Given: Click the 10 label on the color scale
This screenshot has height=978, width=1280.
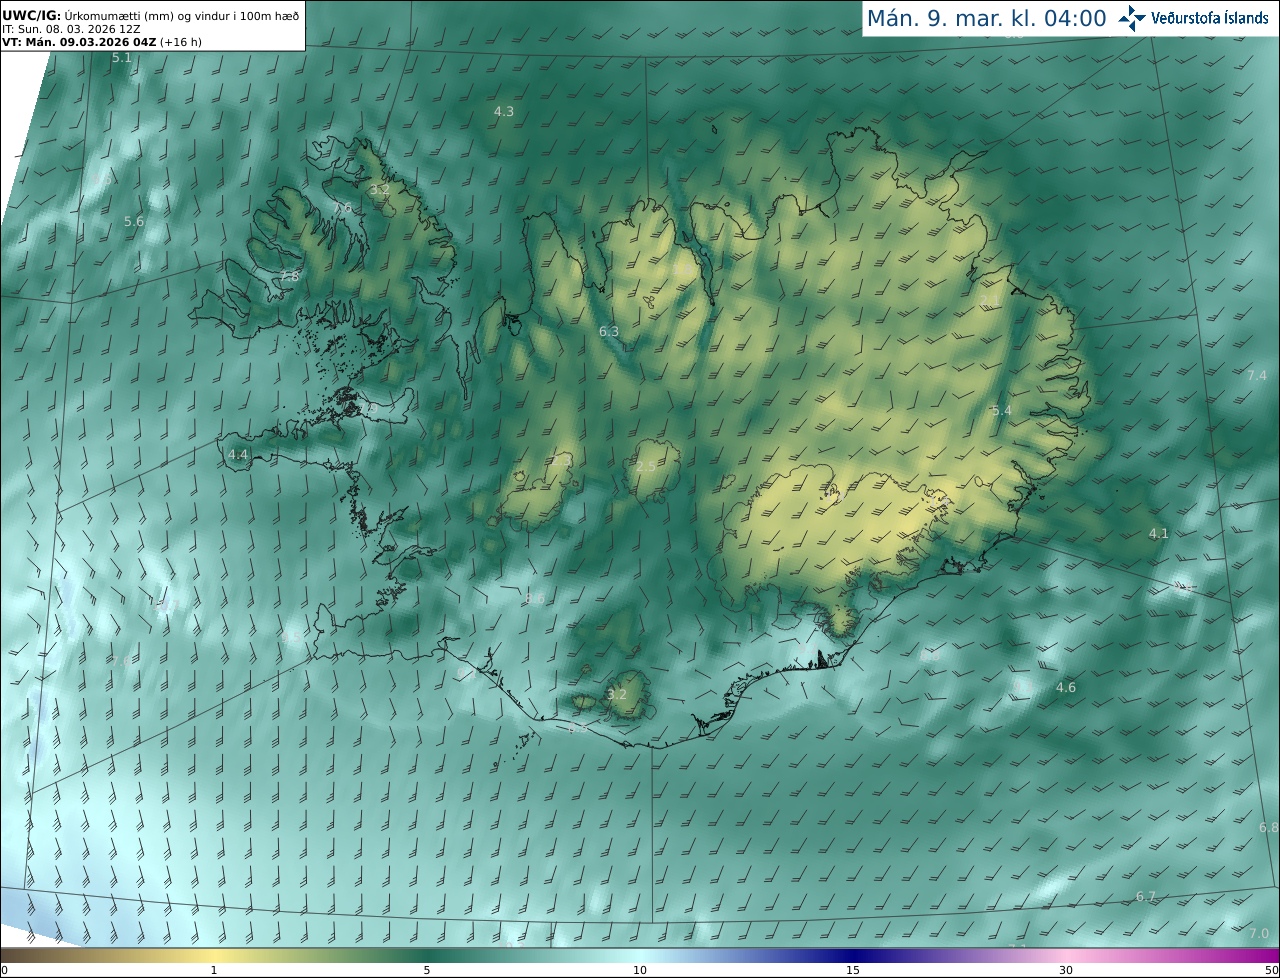Looking at the screenshot, I should (x=640, y=970).
